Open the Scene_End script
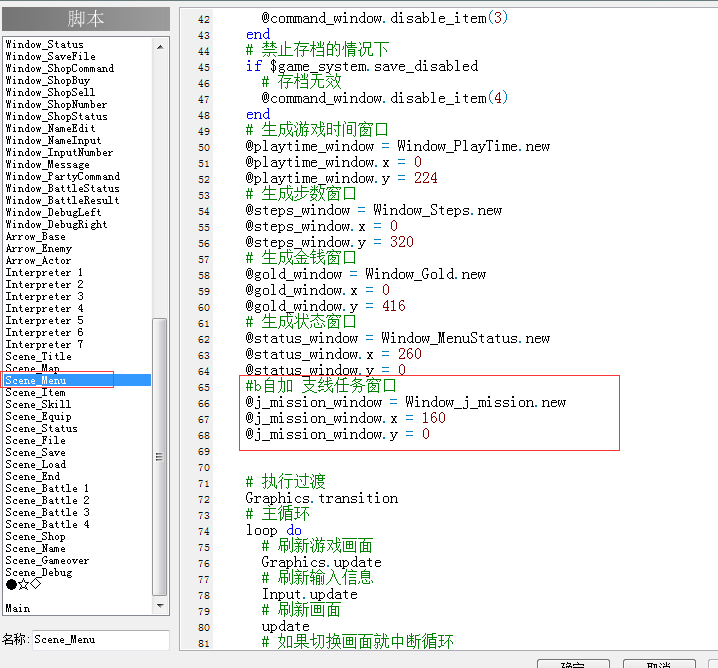 (x=33, y=477)
